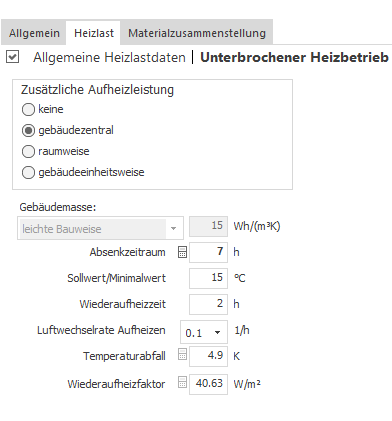Open the Allgemeine Heizlastdaten section
This screenshot has height=421, width=392.
point(109,57)
